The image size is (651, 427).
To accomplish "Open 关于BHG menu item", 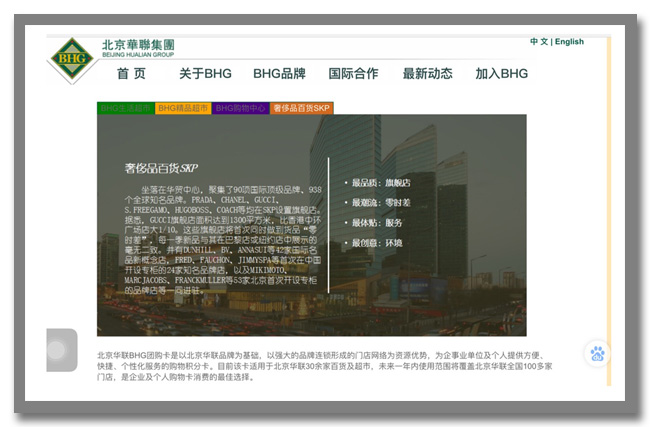I will [206, 74].
